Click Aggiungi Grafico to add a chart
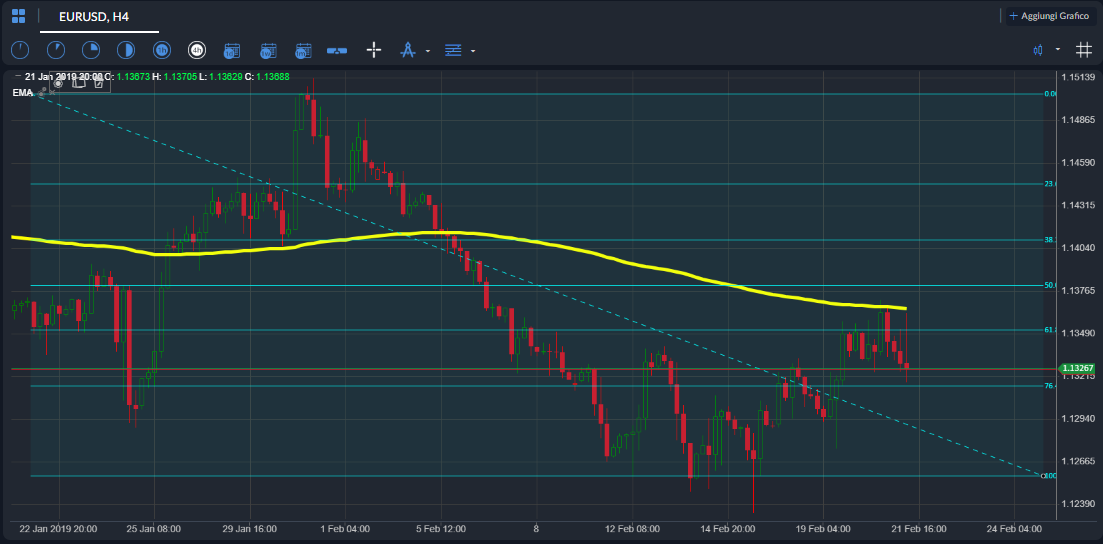Viewport: 1103px width, 544px height. [1051, 15]
